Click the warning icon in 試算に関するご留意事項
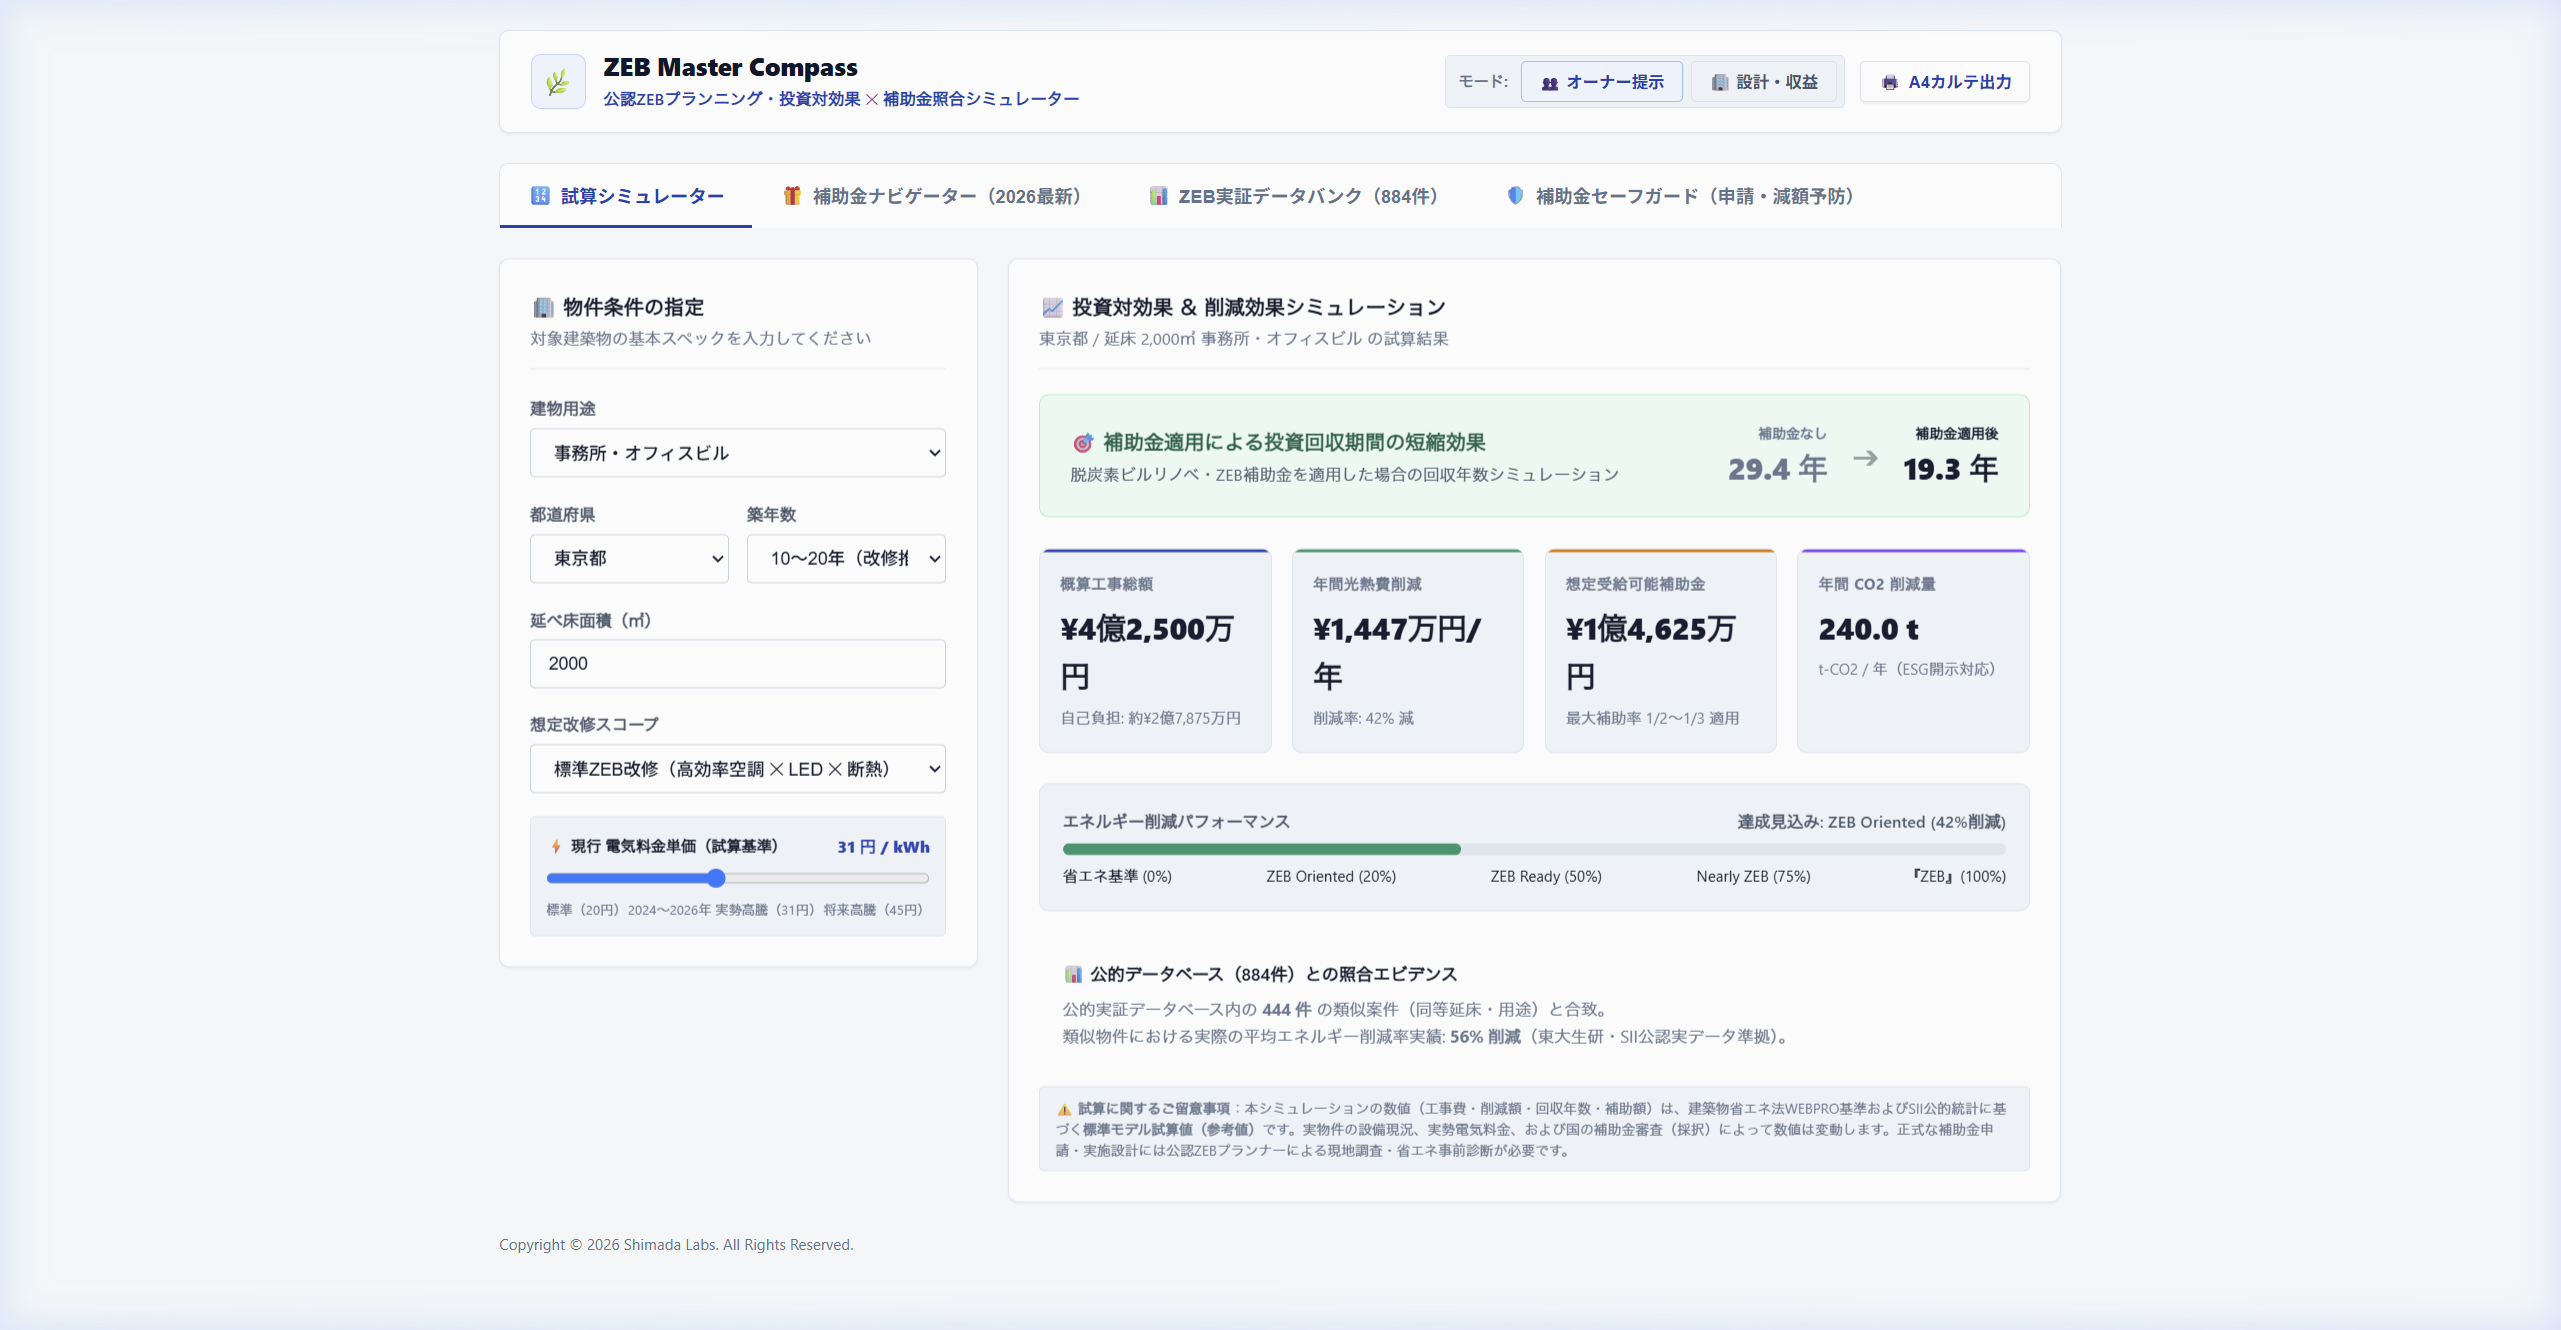Viewport: 2561px width, 1330px height. [x=1064, y=1109]
